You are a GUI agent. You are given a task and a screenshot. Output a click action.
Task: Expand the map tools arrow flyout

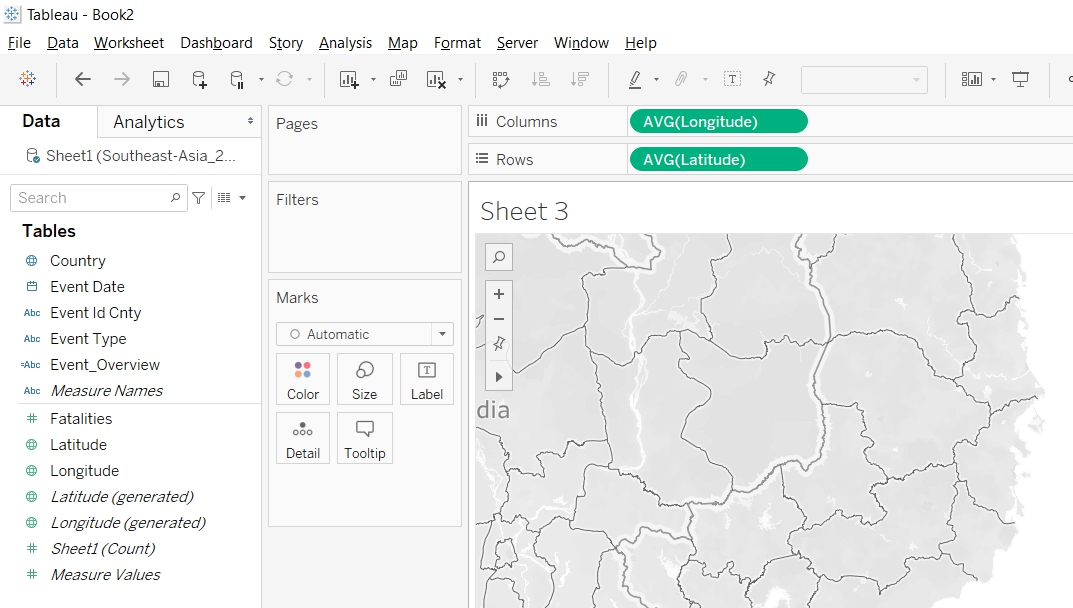click(x=499, y=377)
